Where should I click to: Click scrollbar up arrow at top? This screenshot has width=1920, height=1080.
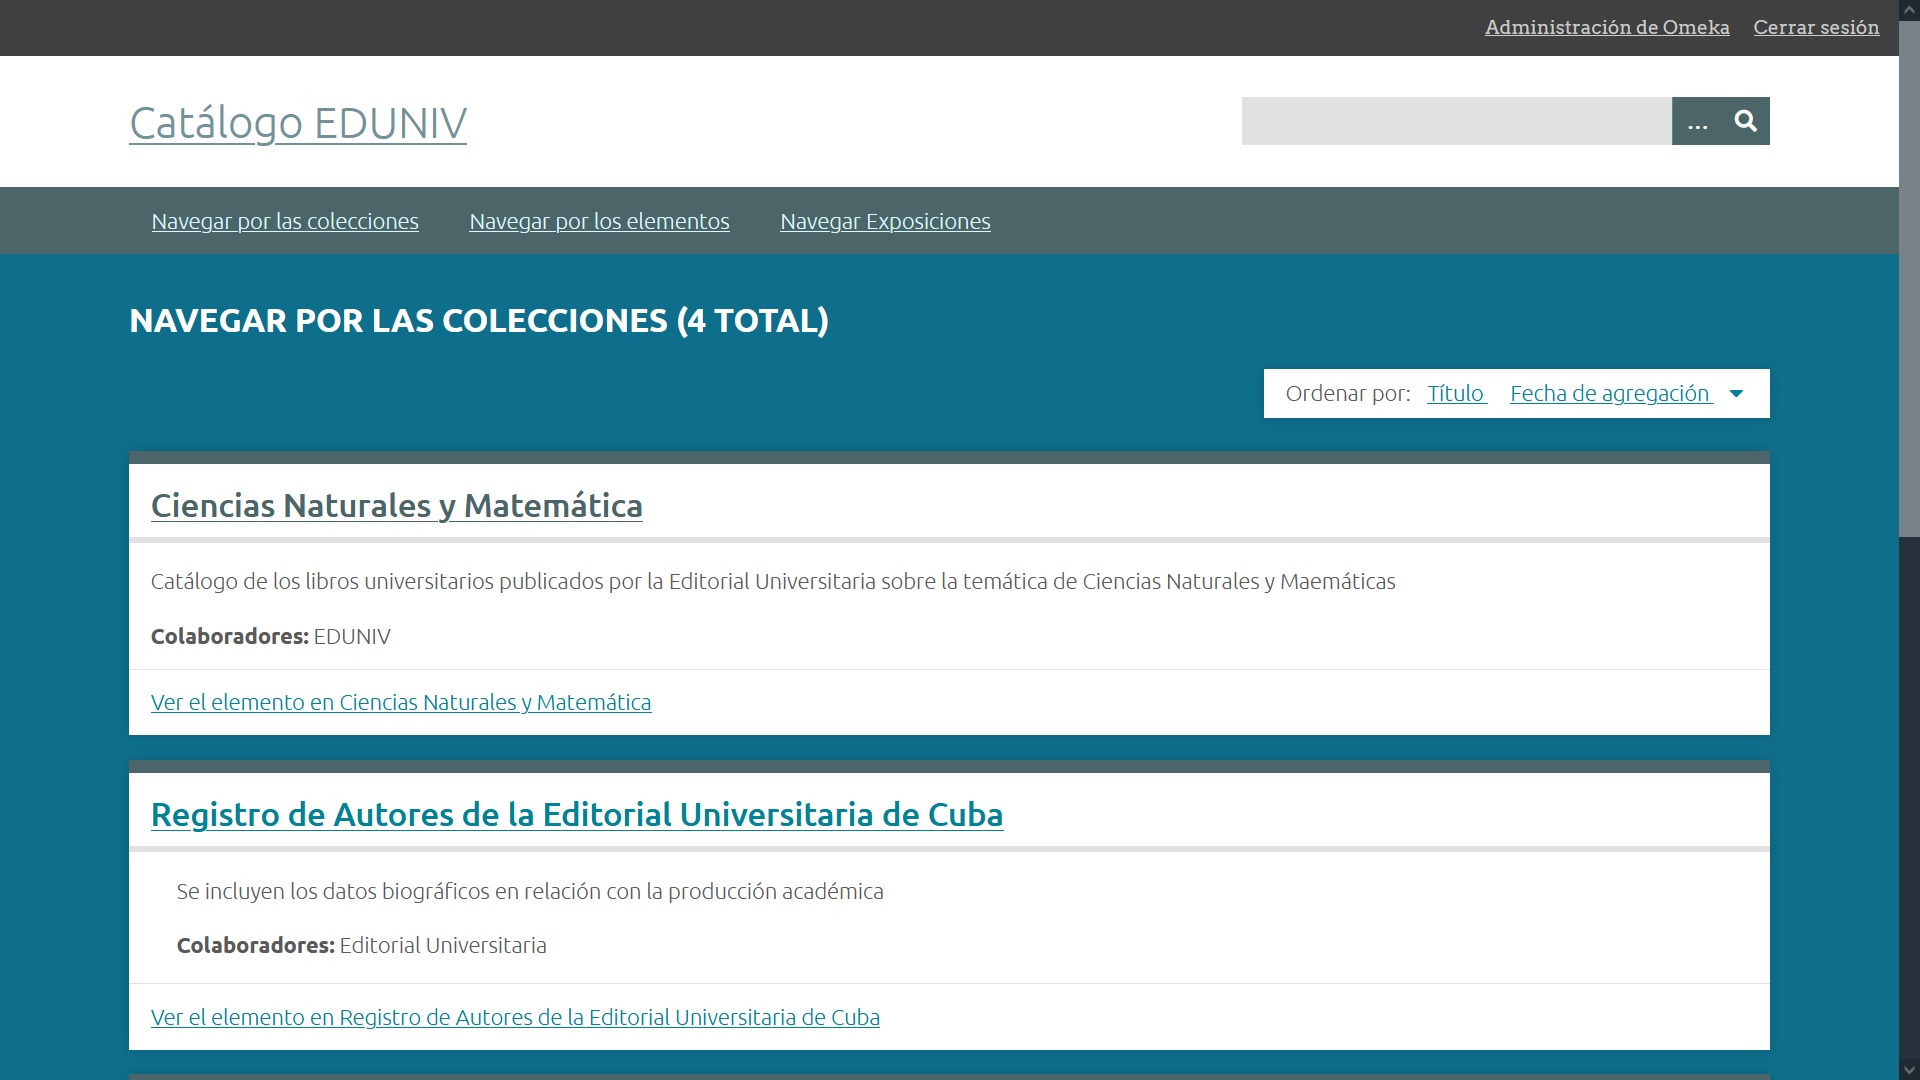tap(1909, 9)
